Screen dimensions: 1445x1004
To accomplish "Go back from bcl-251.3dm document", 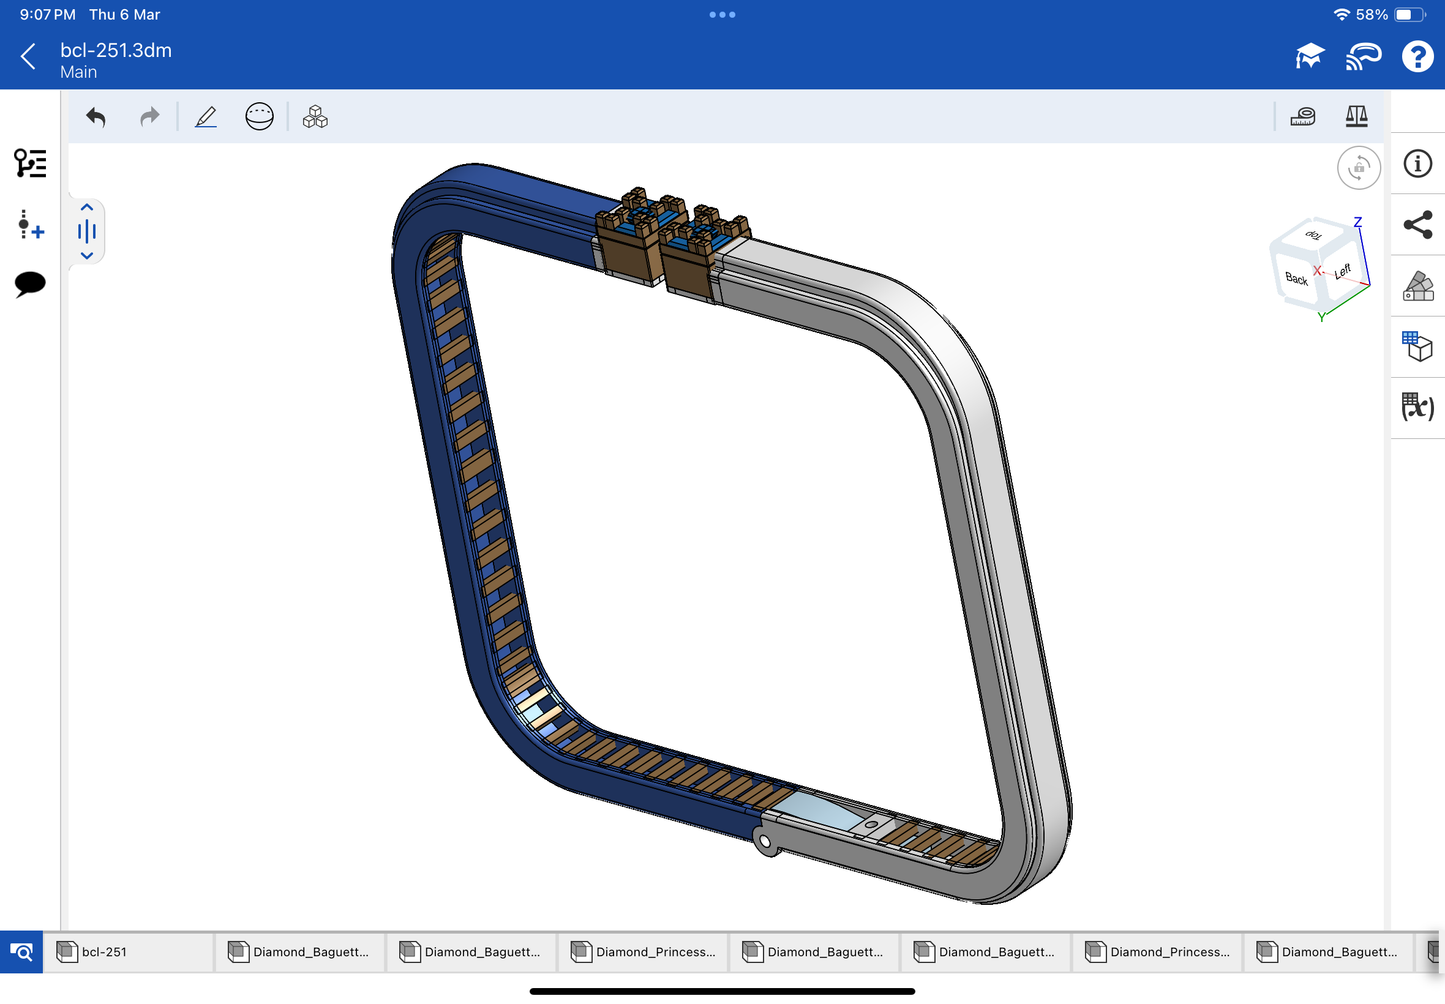I will 28,57.
